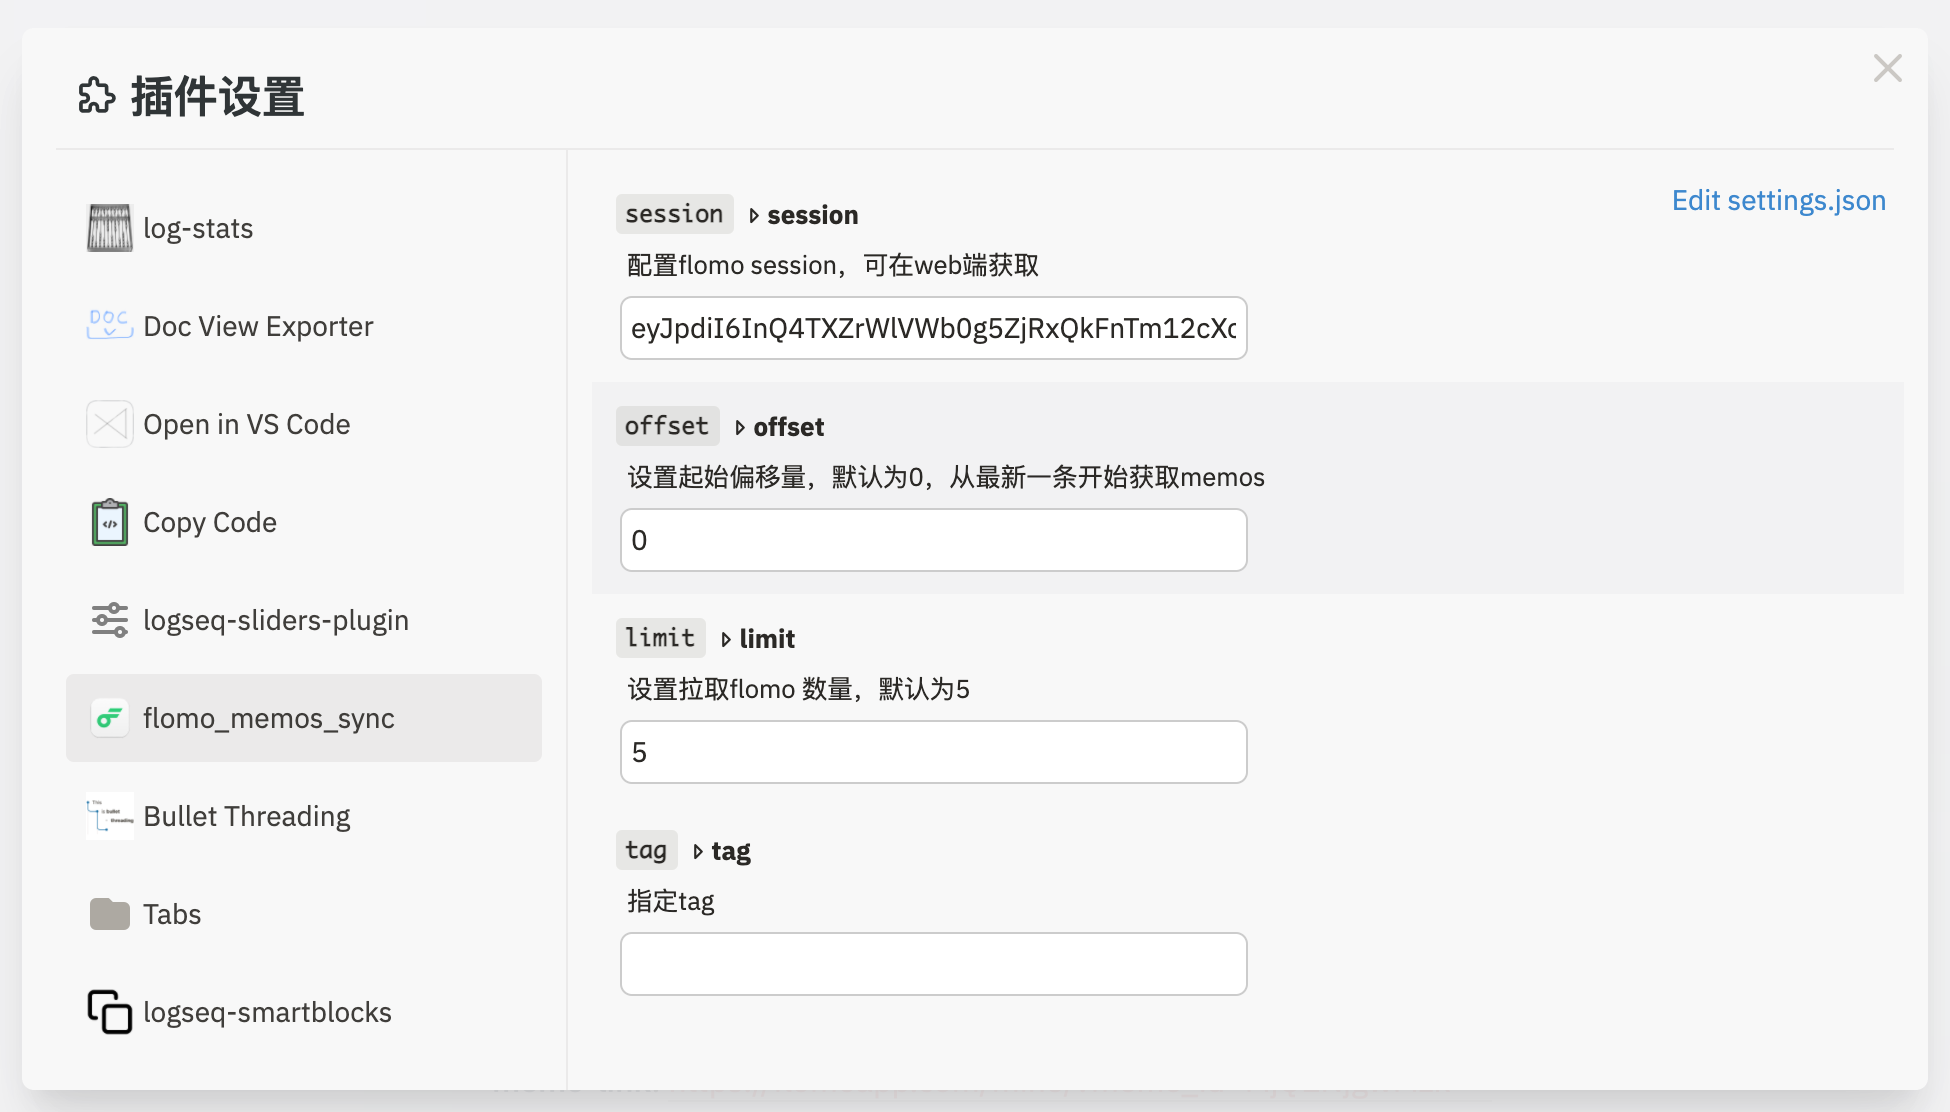Screen dimensions: 1950x1112
Task: Click the limit number input field
Action: 933,752
